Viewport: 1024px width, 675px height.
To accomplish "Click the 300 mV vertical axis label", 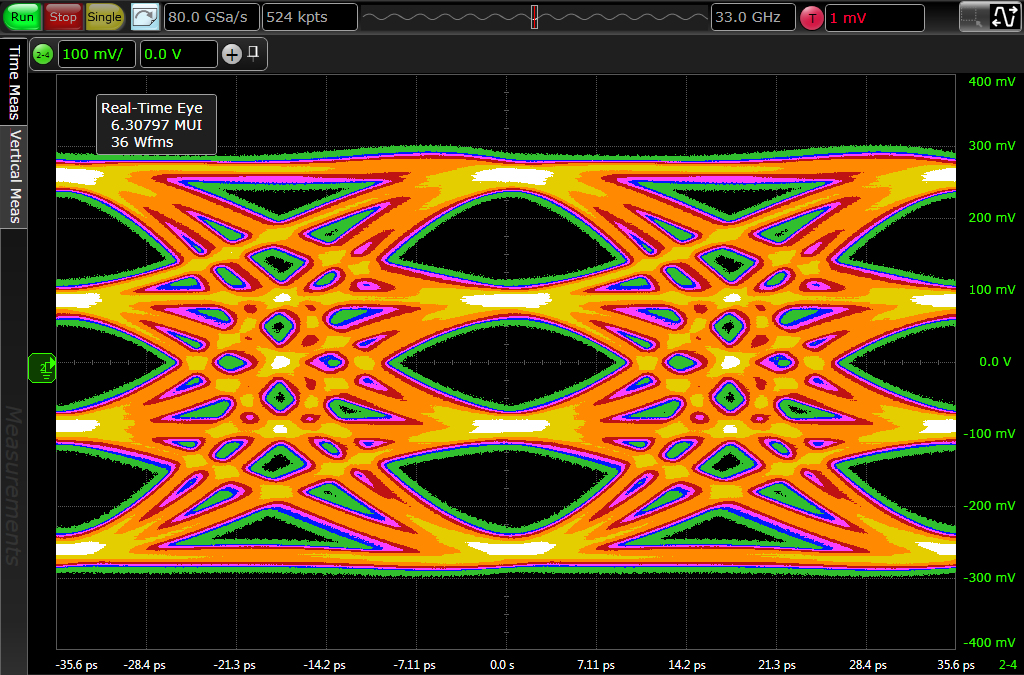I will pos(991,146).
